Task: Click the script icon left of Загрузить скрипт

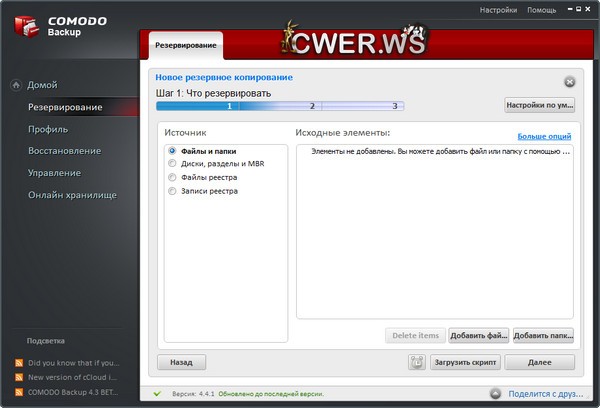Action: [417, 362]
